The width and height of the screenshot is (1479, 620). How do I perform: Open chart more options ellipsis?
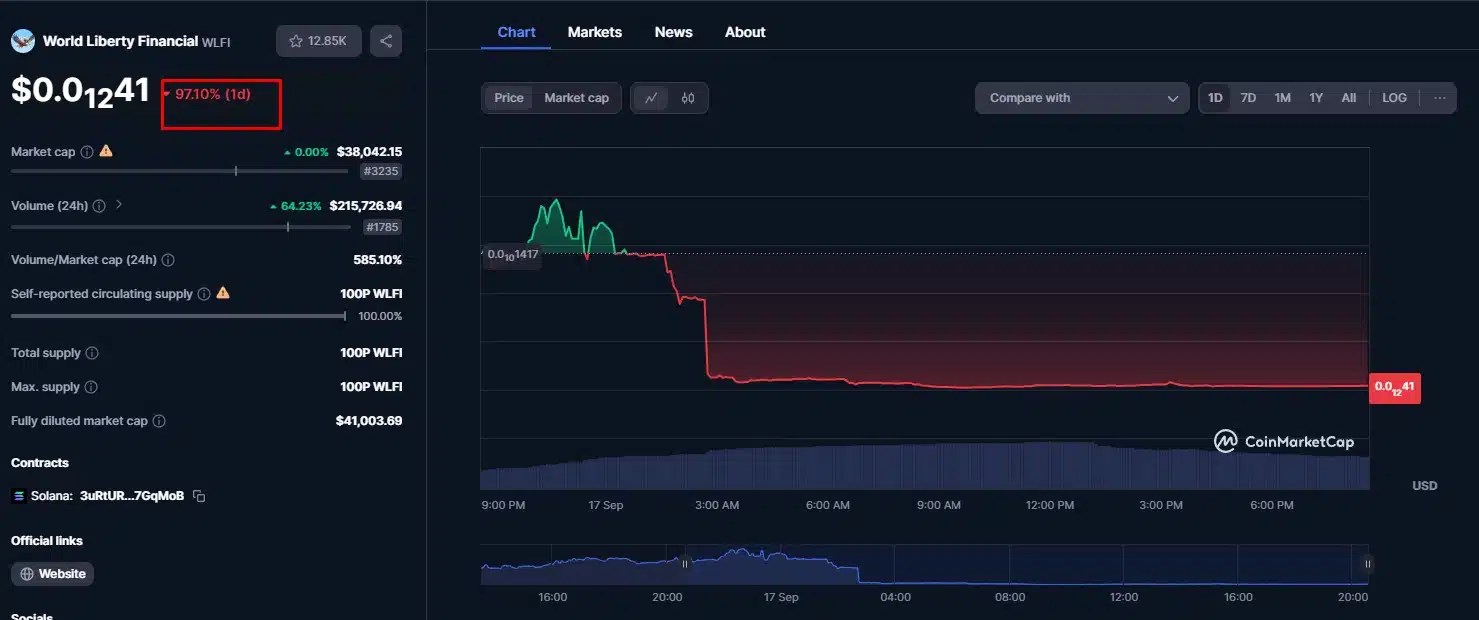(x=1439, y=98)
